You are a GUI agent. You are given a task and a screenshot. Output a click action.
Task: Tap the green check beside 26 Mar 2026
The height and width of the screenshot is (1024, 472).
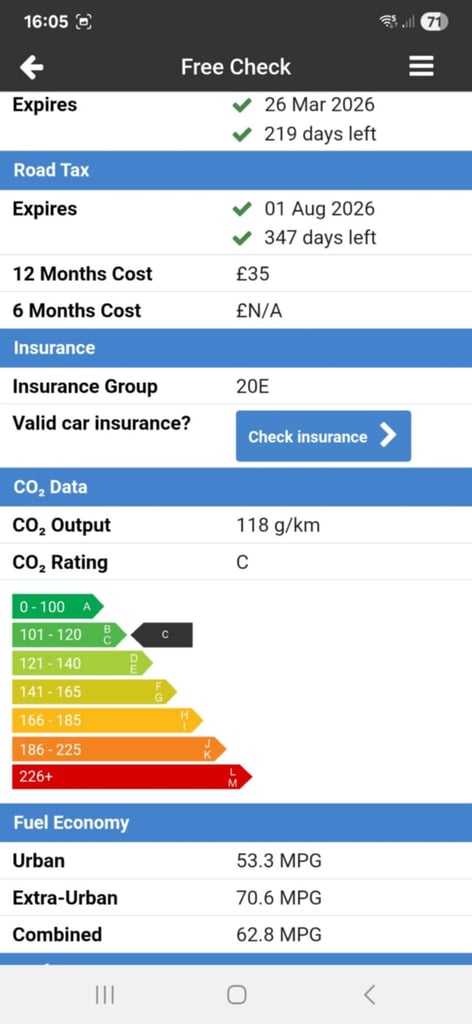pyautogui.click(x=242, y=105)
